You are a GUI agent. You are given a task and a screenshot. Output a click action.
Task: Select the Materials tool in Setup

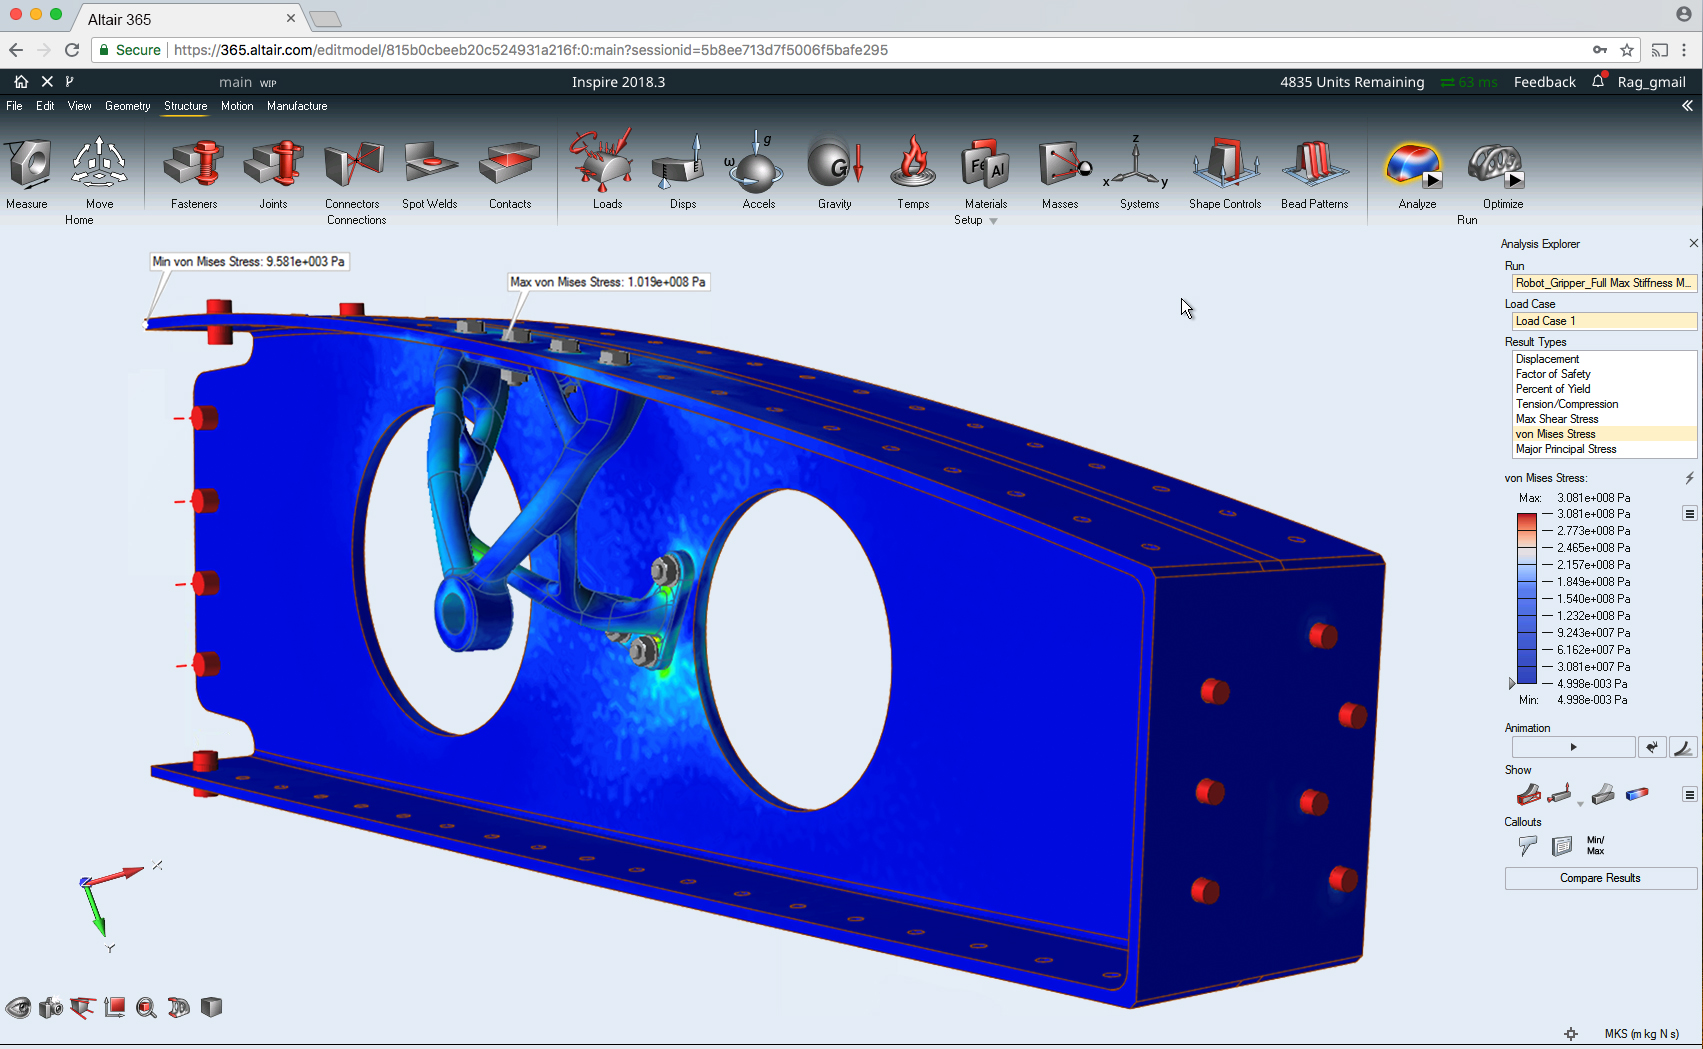point(985,170)
